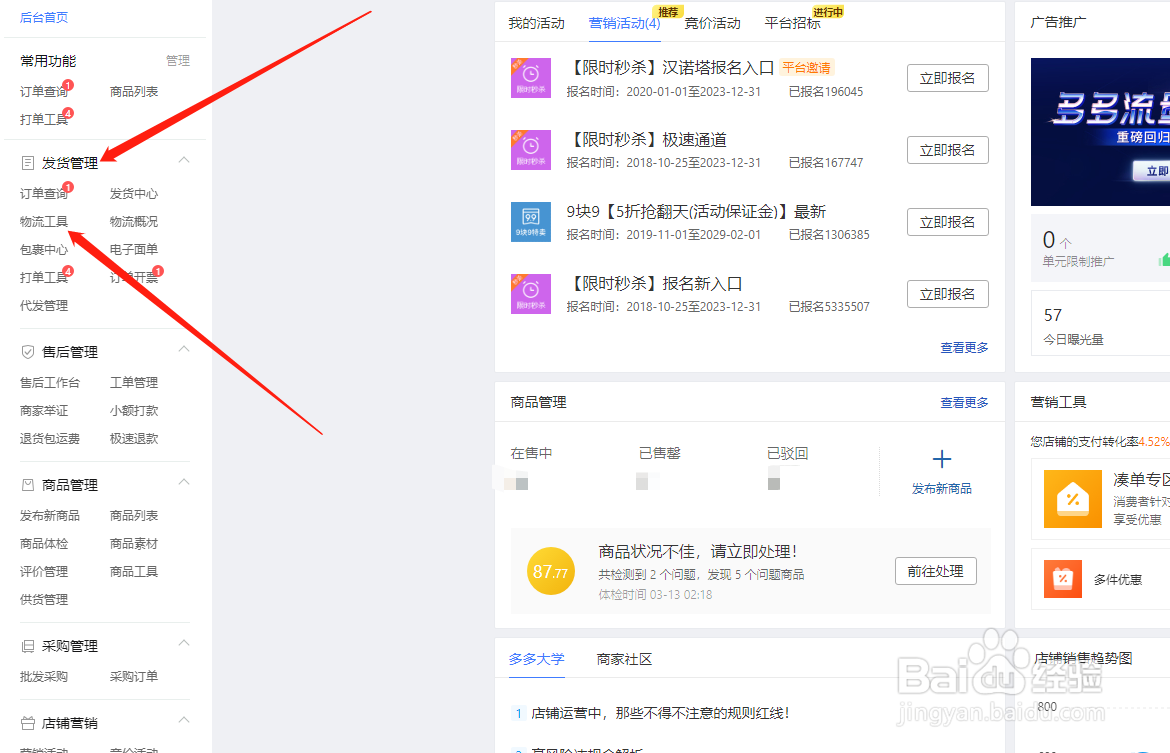The width and height of the screenshot is (1170, 753).
Task: Open 商家举证
Action: click(x=44, y=410)
